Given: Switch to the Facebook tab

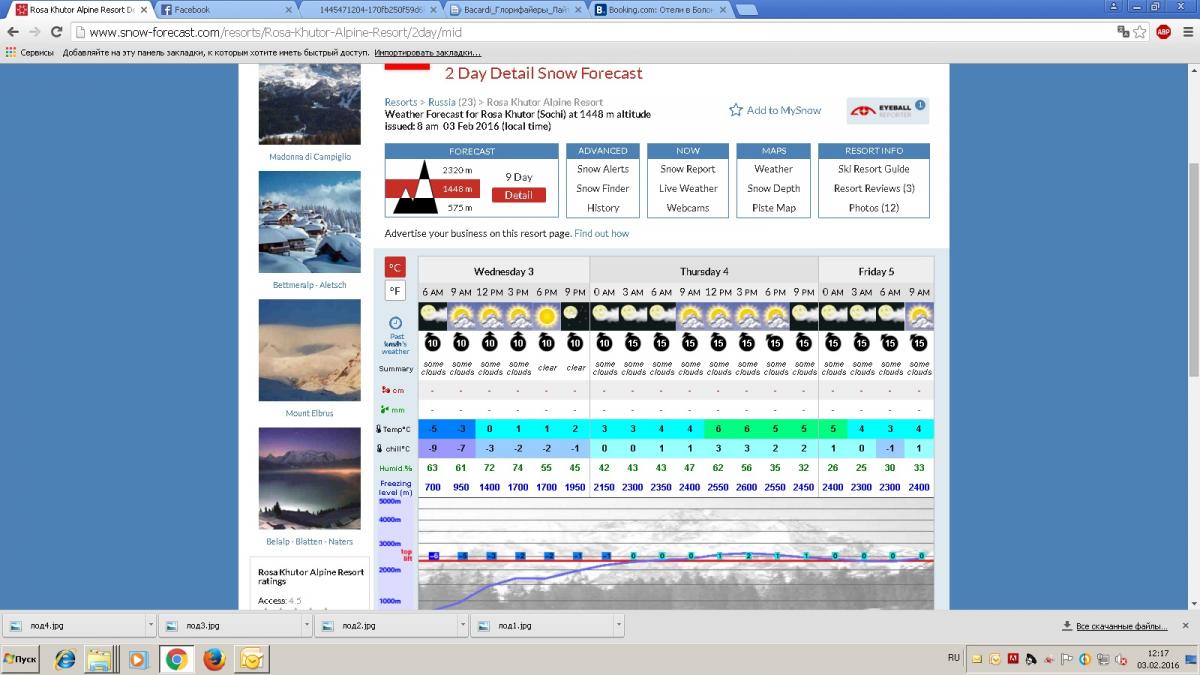Looking at the screenshot, I should point(228,9).
